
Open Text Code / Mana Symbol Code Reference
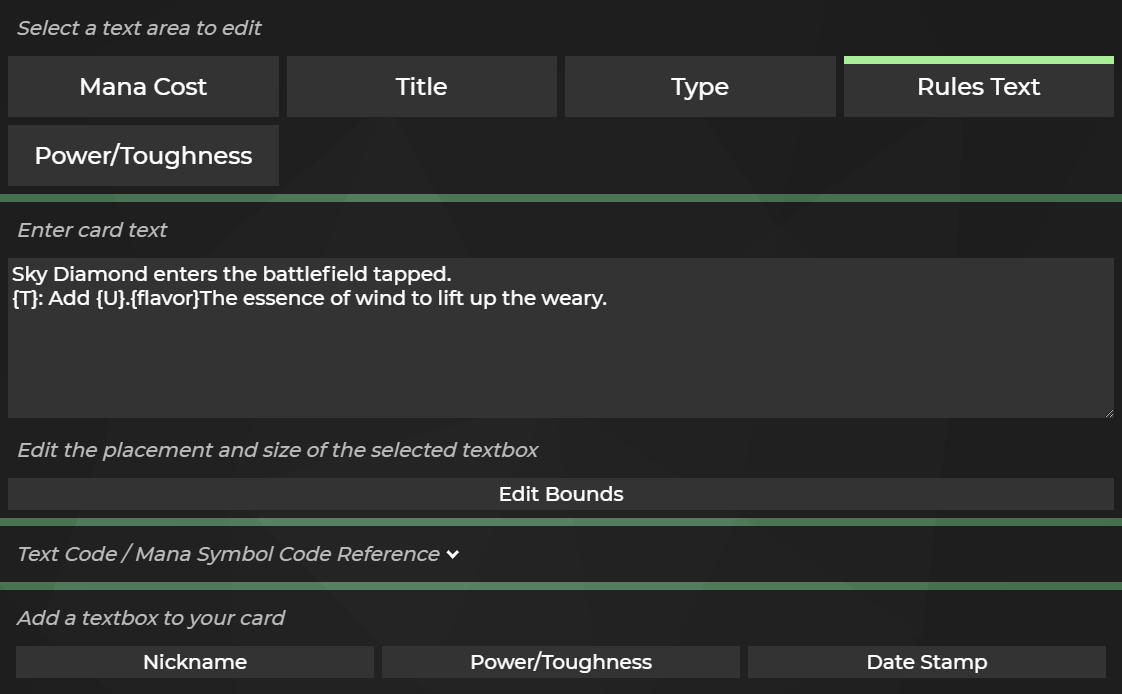(x=228, y=554)
